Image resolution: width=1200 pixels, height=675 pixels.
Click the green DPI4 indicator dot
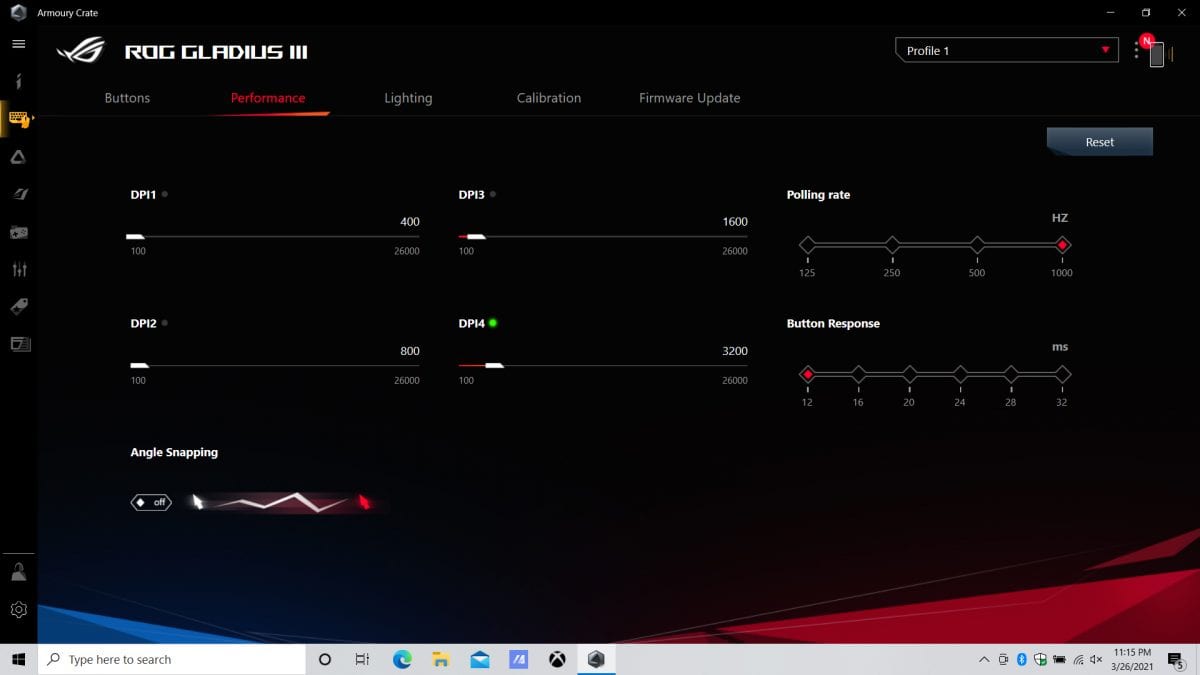(x=493, y=323)
